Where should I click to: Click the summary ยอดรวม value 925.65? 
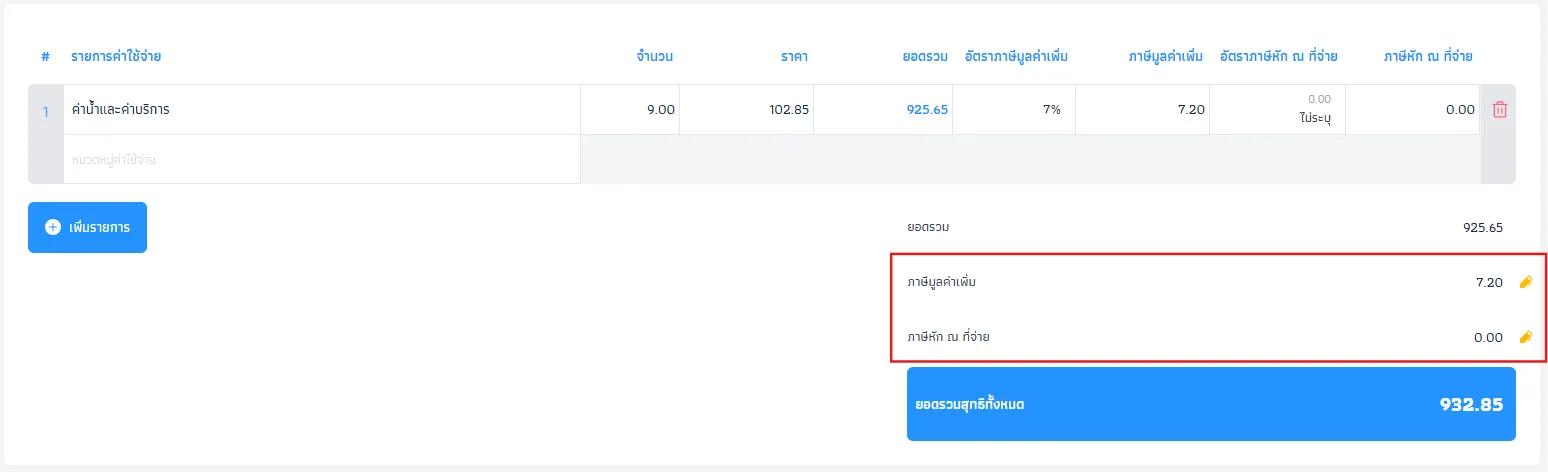[1482, 228]
